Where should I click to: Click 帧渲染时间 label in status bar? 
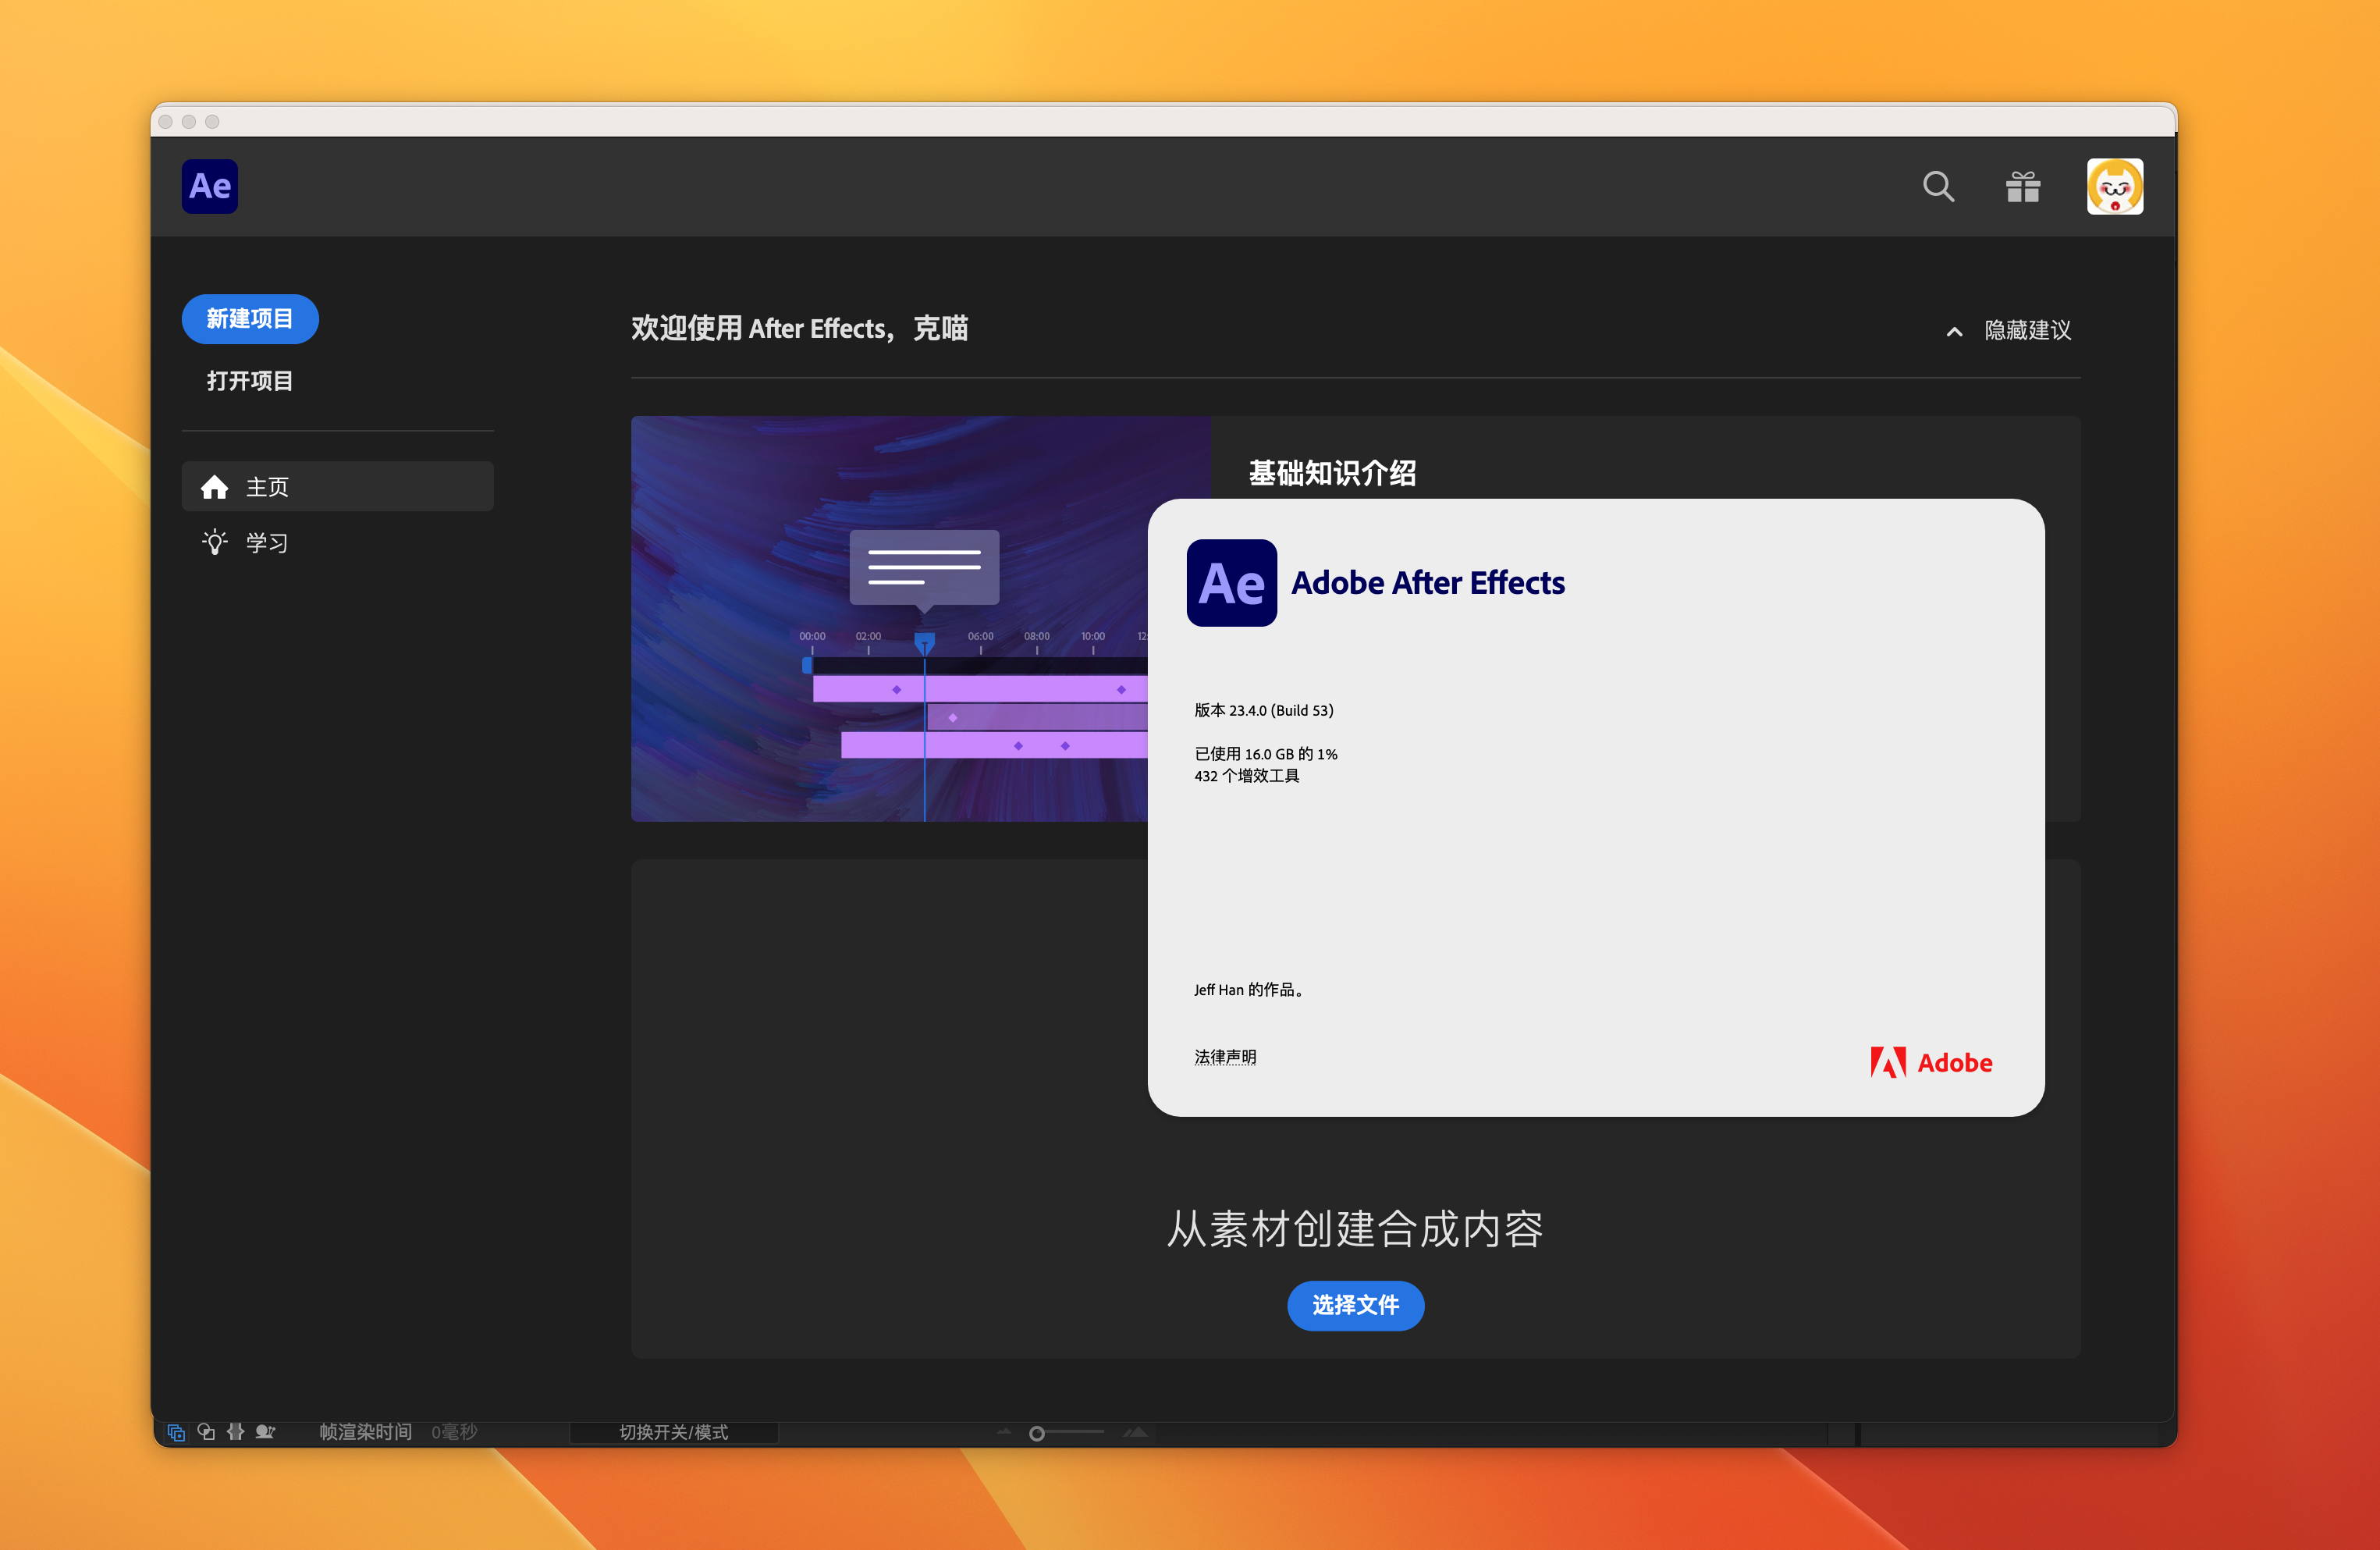tap(366, 1432)
